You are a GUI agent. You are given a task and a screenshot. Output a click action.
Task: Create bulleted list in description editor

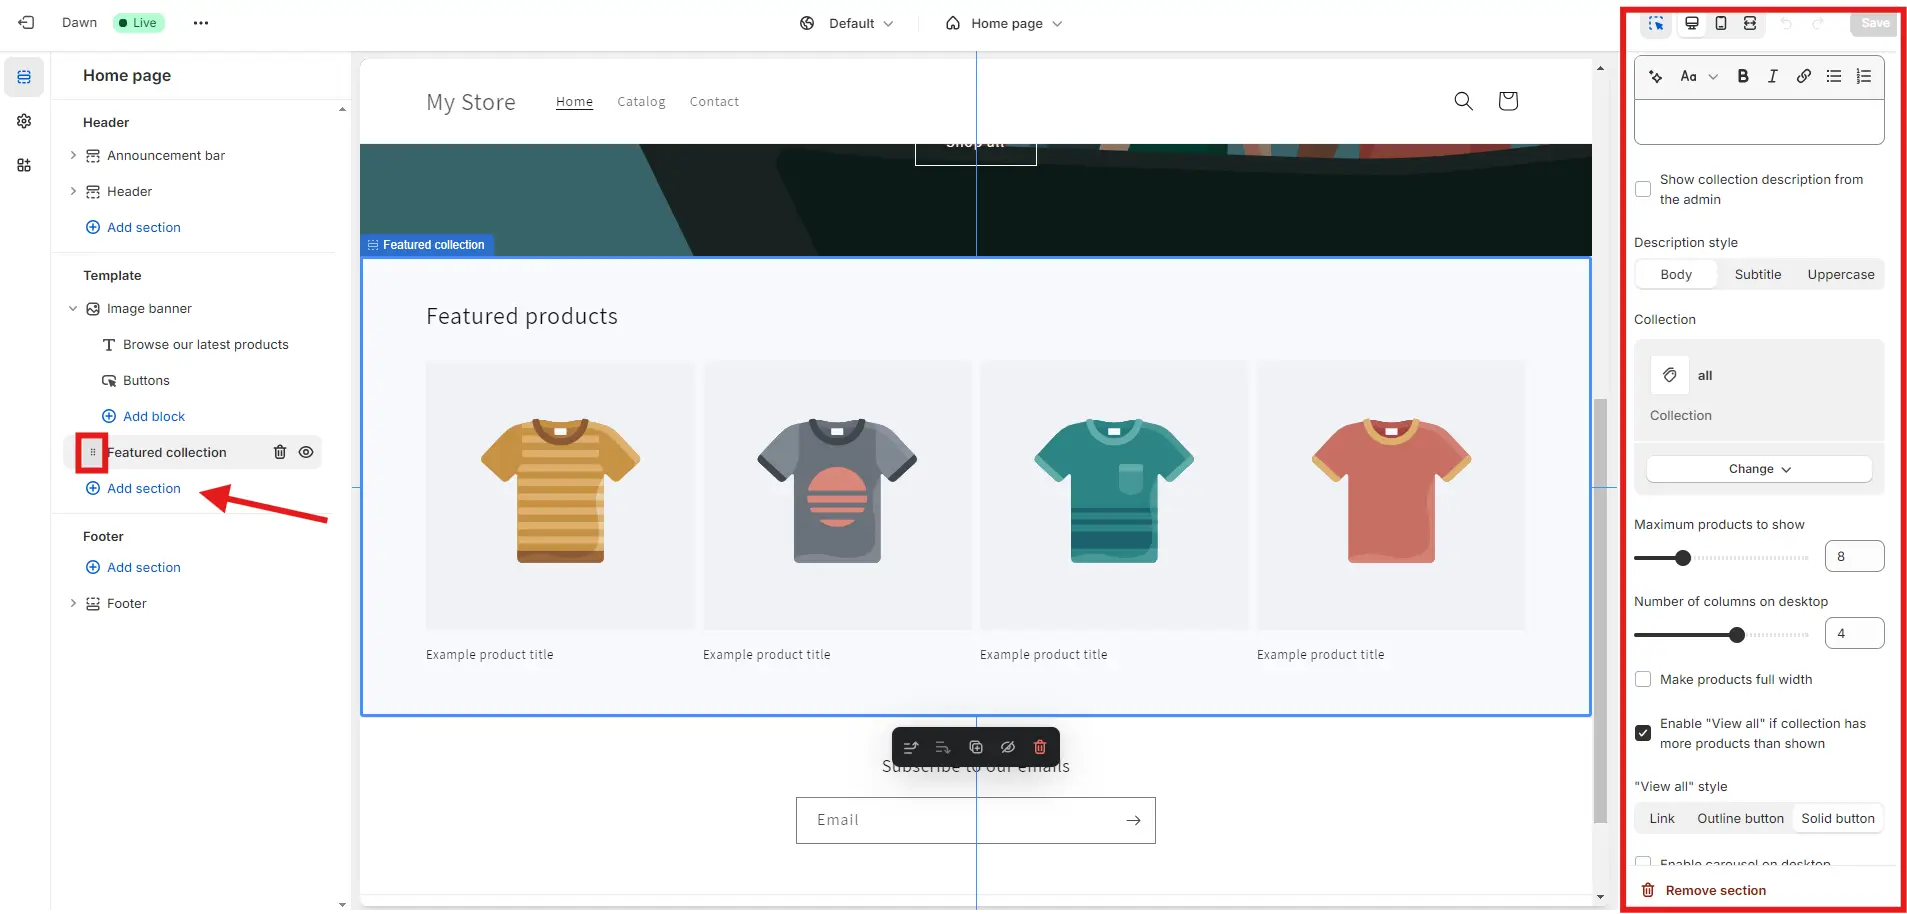coord(1833,76)
